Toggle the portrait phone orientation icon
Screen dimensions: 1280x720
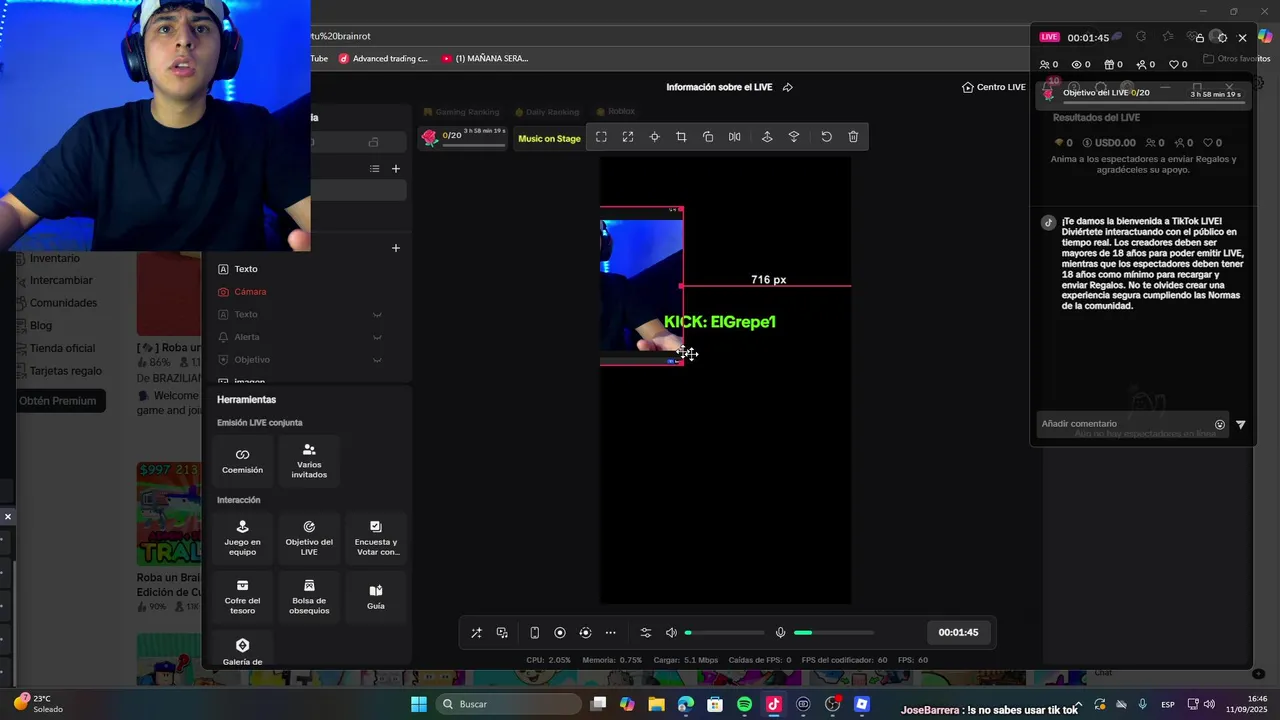534,632
